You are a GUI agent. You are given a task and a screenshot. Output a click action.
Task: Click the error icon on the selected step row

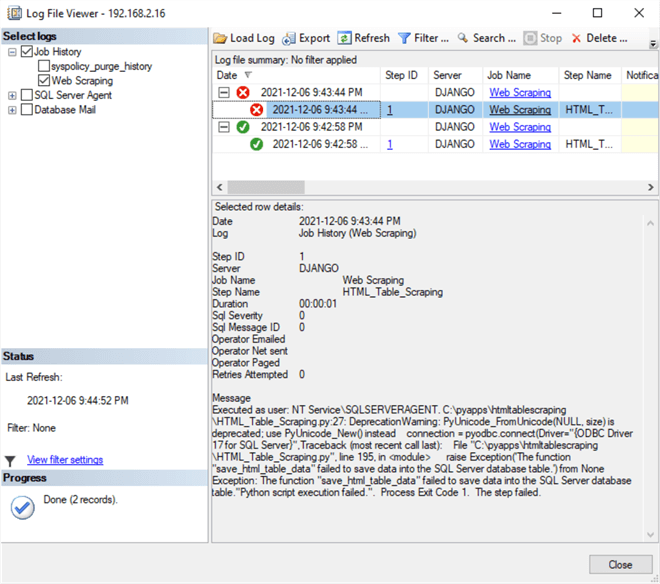pos(256,110)
